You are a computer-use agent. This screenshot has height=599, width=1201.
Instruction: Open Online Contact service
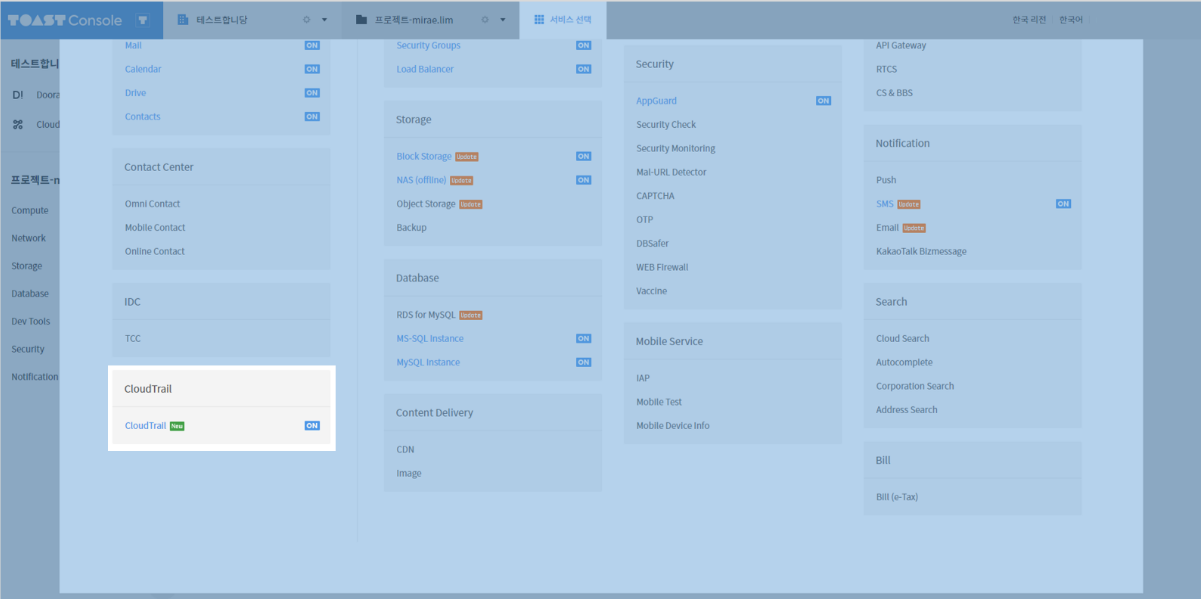pos(155,251)
